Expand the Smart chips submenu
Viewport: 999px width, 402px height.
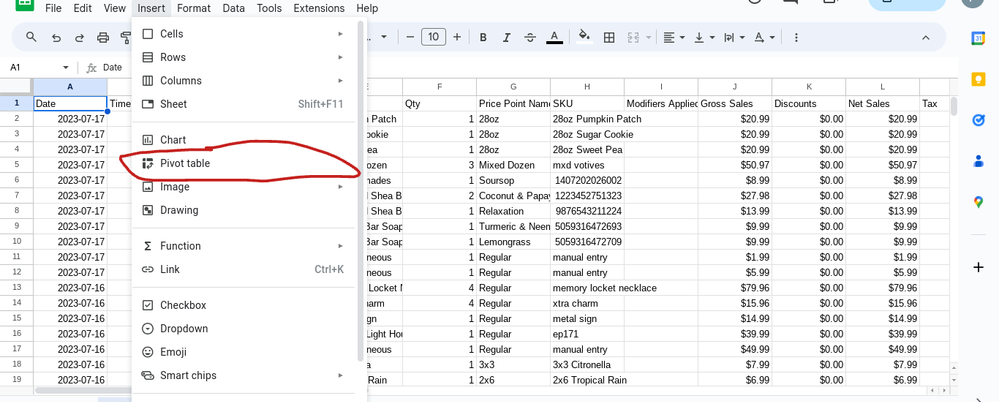point(340,375)
